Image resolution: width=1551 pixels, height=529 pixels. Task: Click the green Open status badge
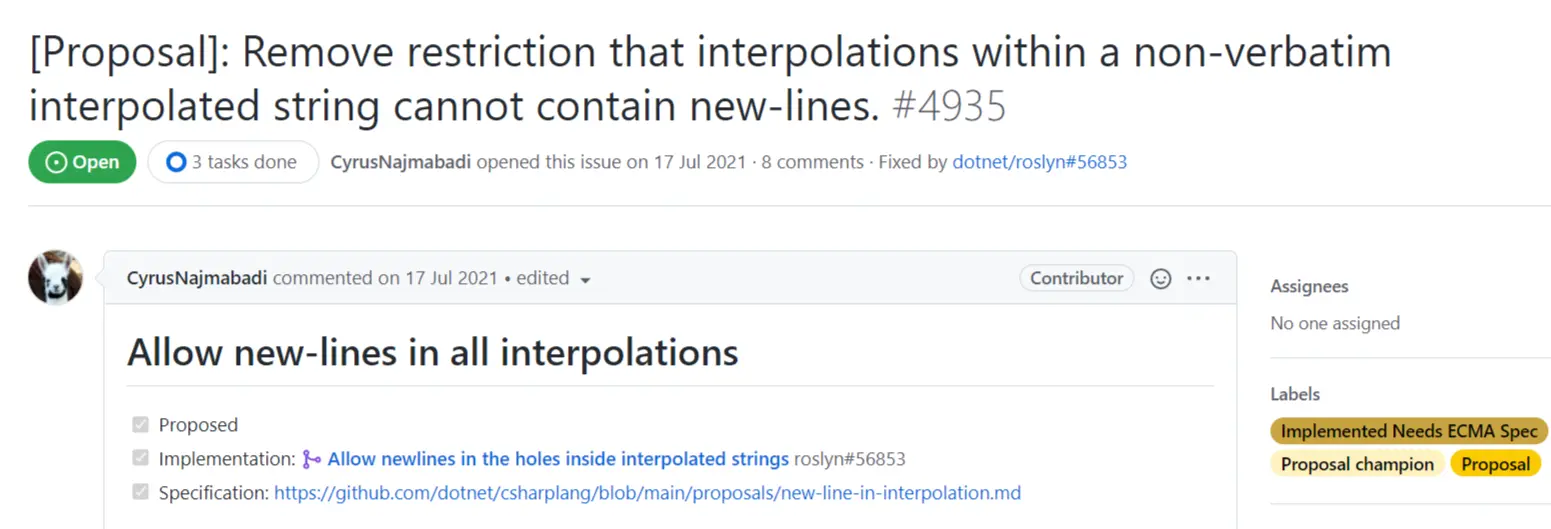tap(82, 162)
